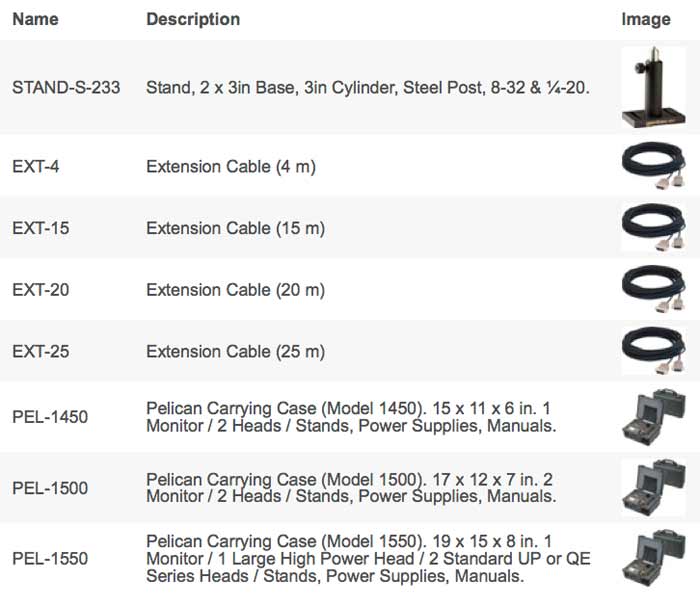Viewport: 700px width, 606px height.
Task: Click the PEL-1500 carrying case thumbnail
Action: (654, 488)
